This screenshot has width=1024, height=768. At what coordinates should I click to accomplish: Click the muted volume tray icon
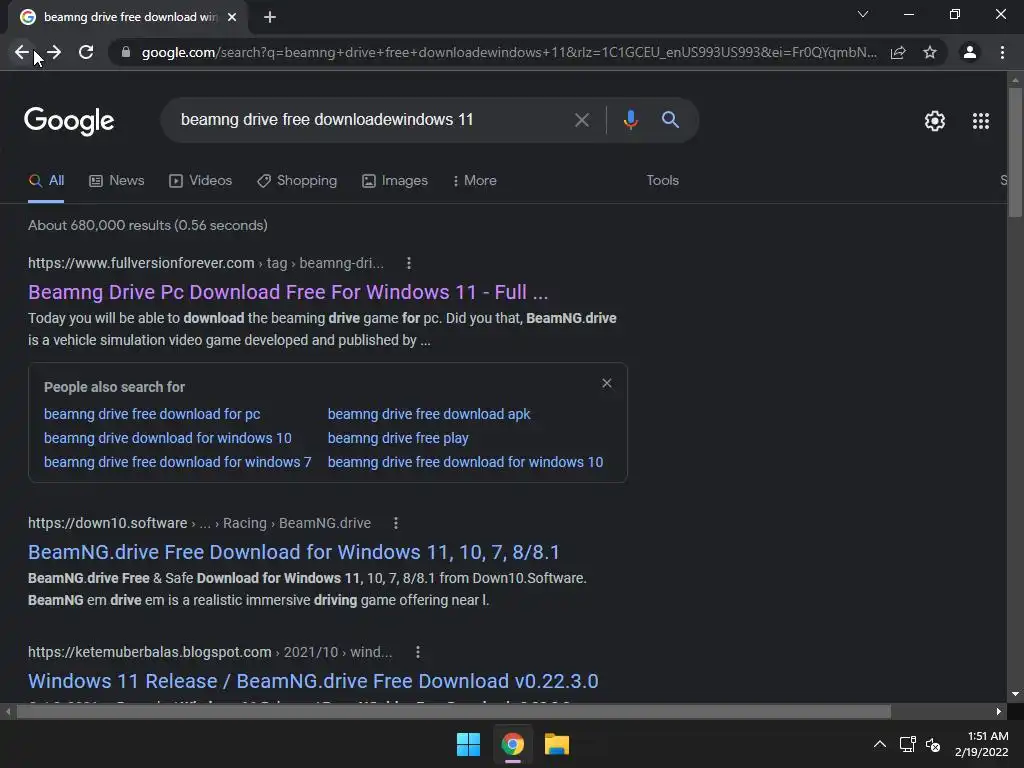(x=933, y=744)
